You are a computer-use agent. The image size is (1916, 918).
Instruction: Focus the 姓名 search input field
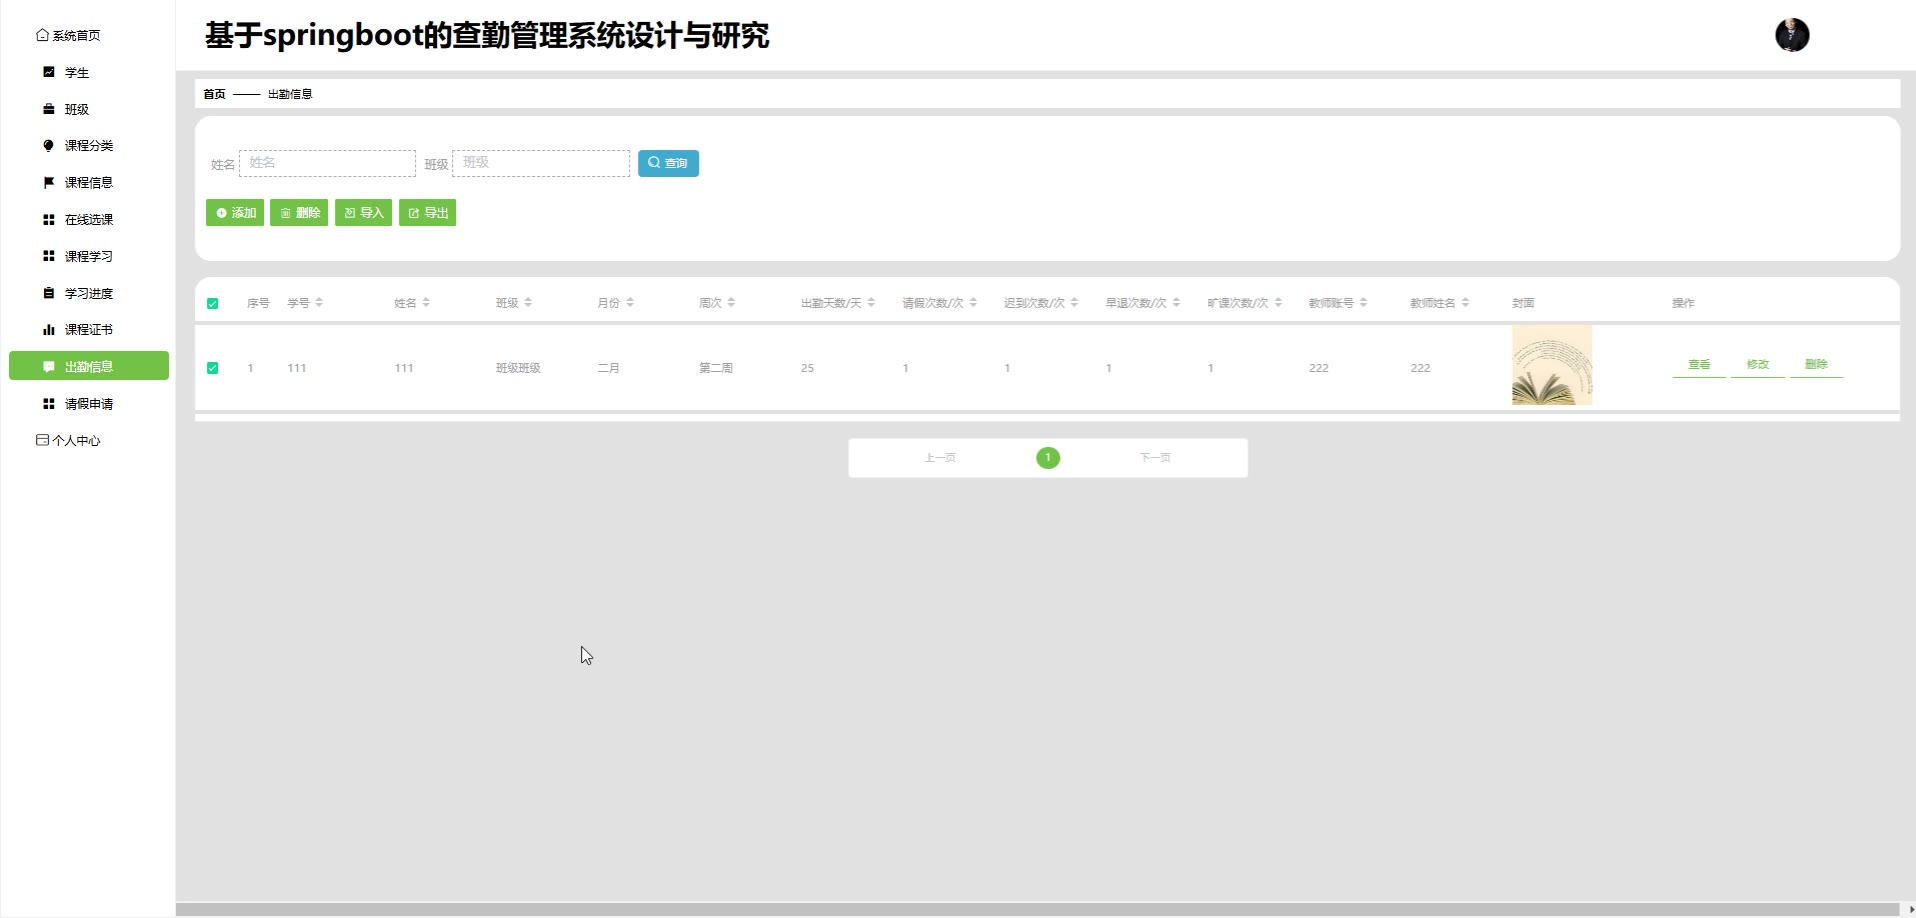click(x=327, y=163)
